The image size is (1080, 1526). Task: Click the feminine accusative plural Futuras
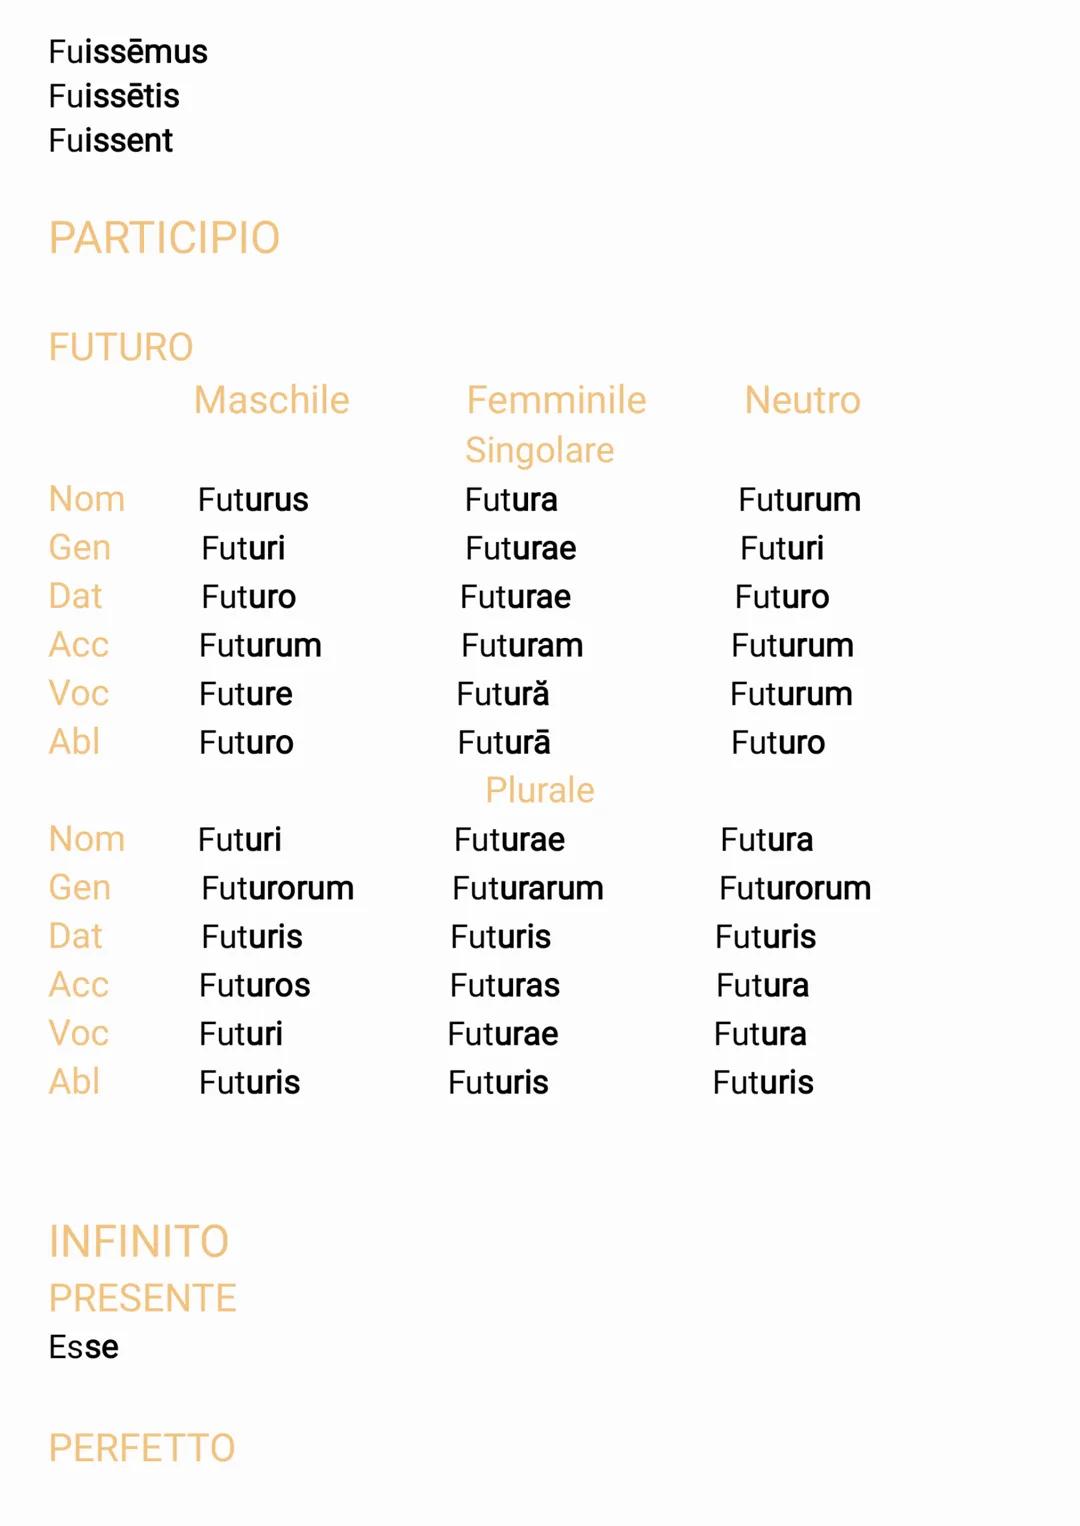point(505,985)
